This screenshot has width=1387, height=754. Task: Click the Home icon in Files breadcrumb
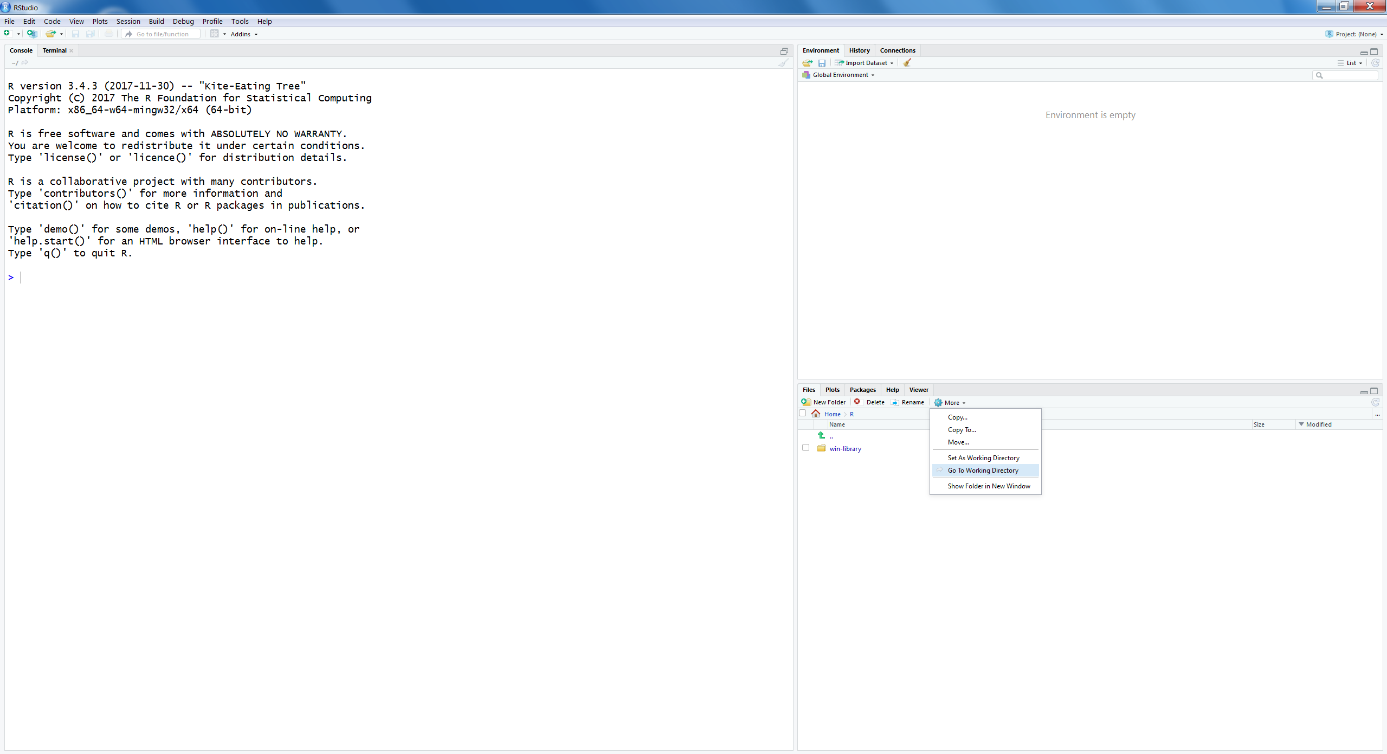point(816,414)
